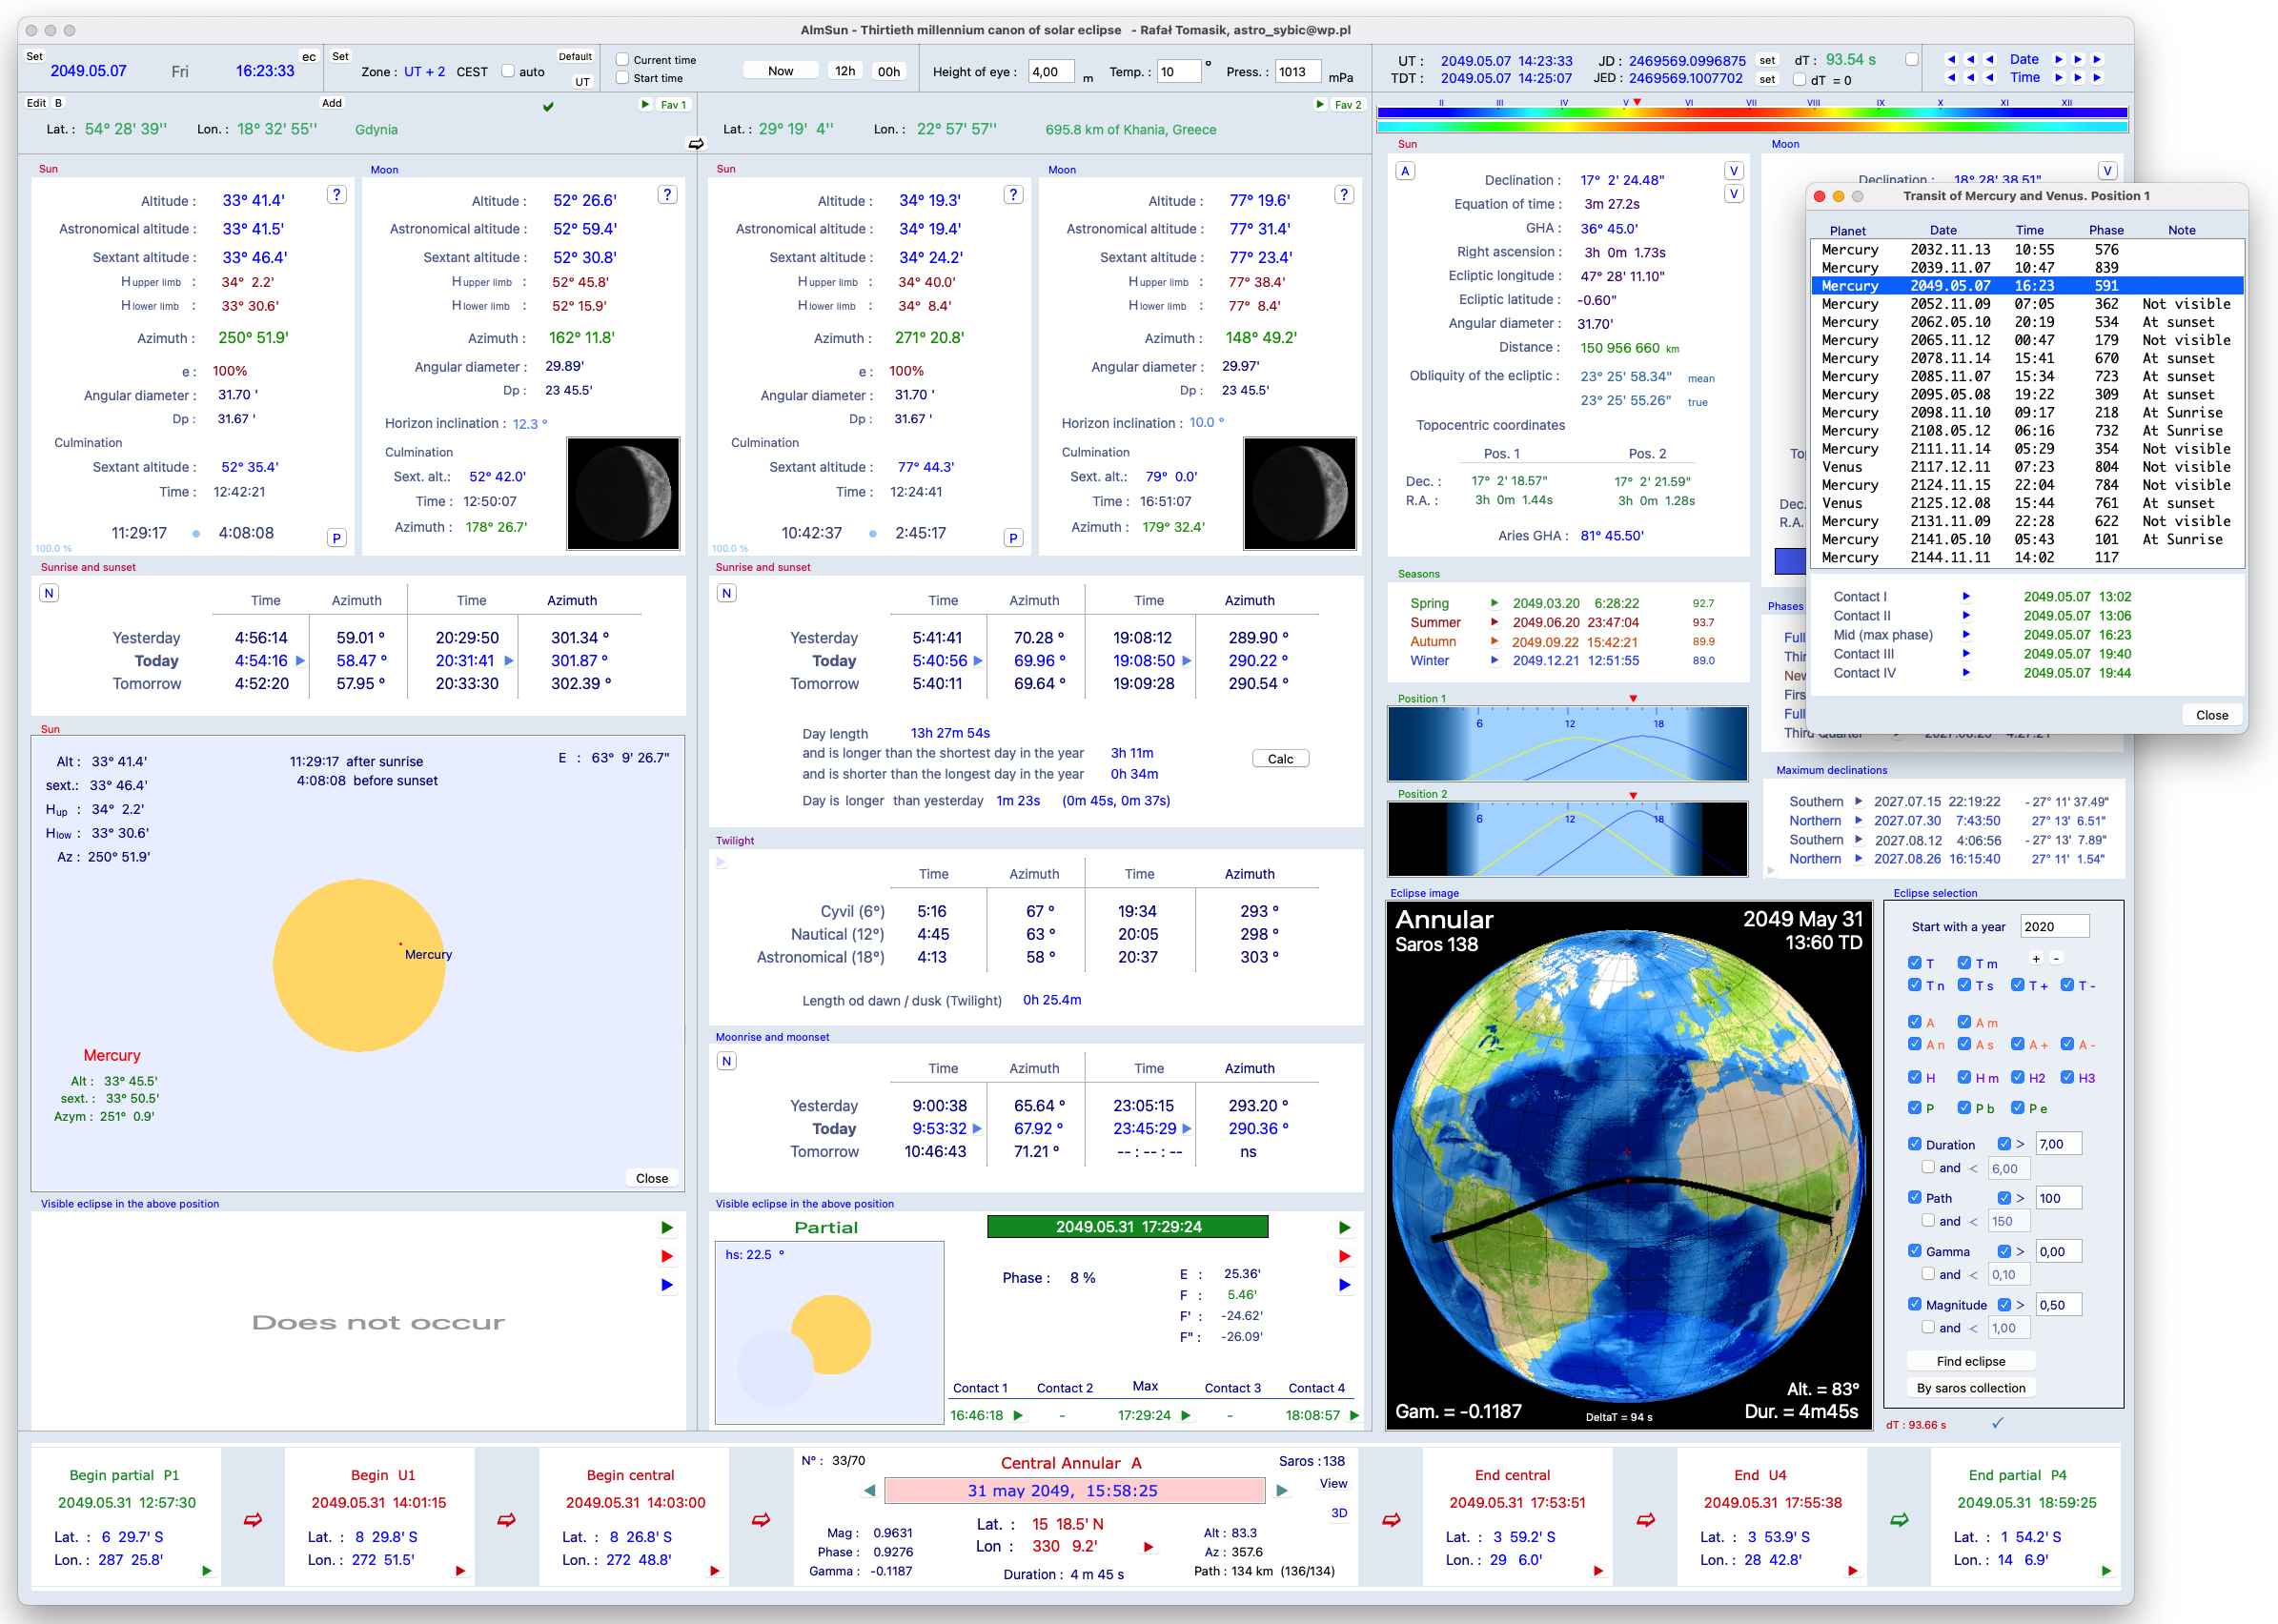Enable the 'Current time' checkbox
Viewport: 2278px width, 1624px height.
[x=622, y=59]
